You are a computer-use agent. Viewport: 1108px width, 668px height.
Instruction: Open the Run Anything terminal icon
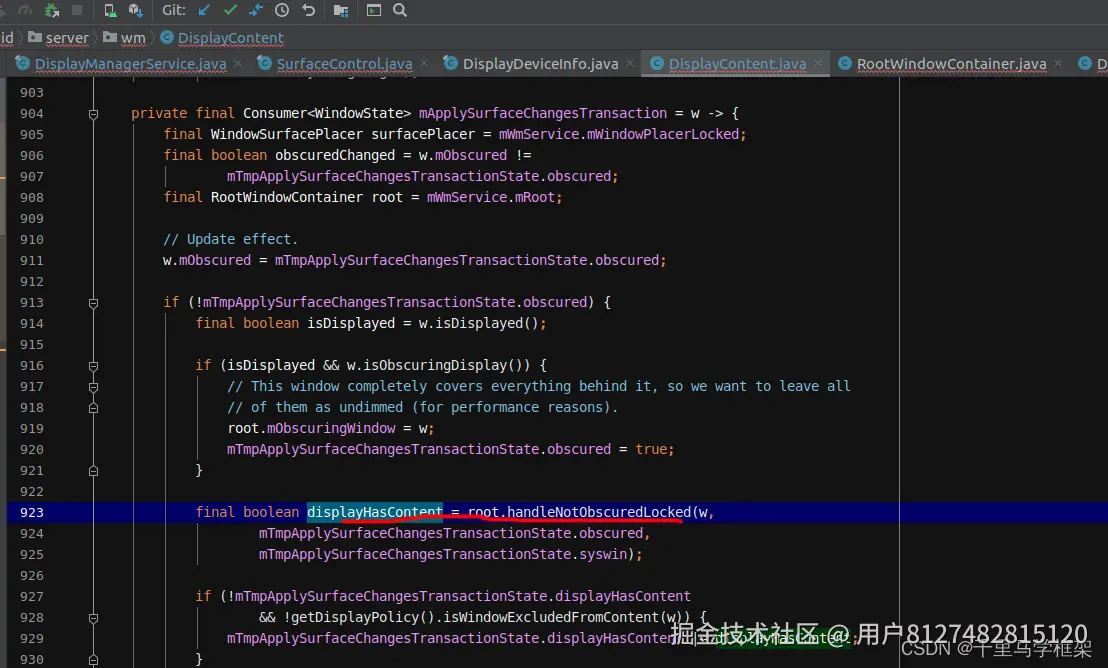pos(374,10)
